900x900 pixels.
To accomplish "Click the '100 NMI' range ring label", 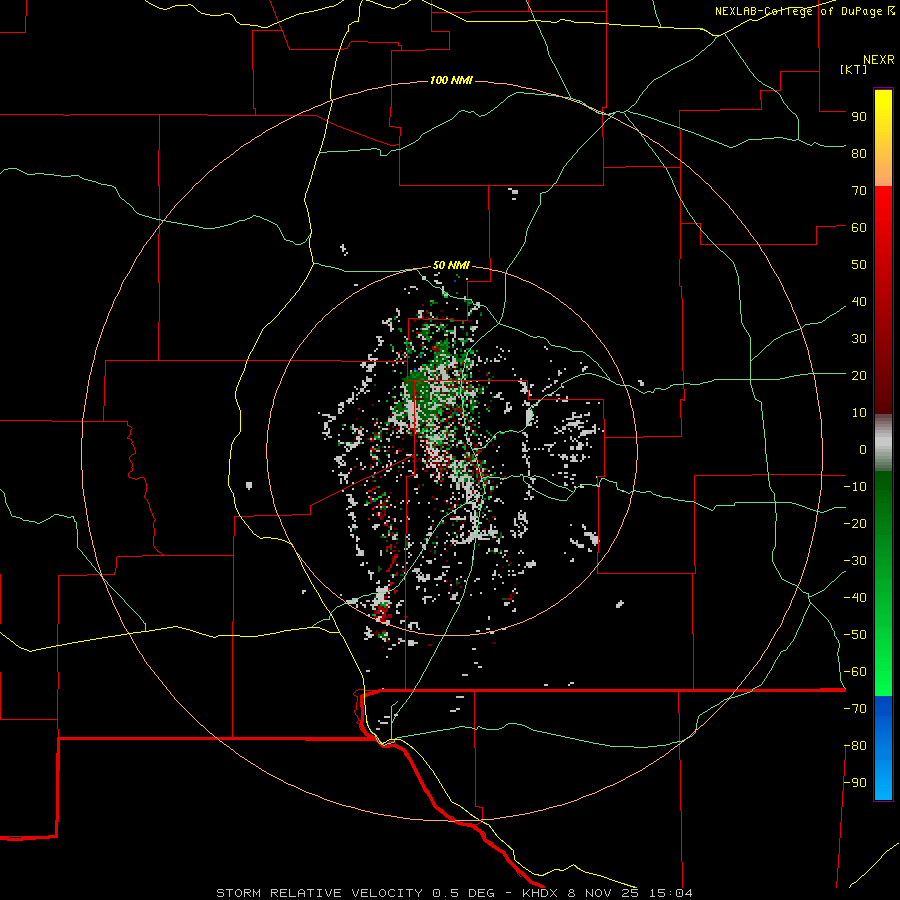I will click(451, 80).
